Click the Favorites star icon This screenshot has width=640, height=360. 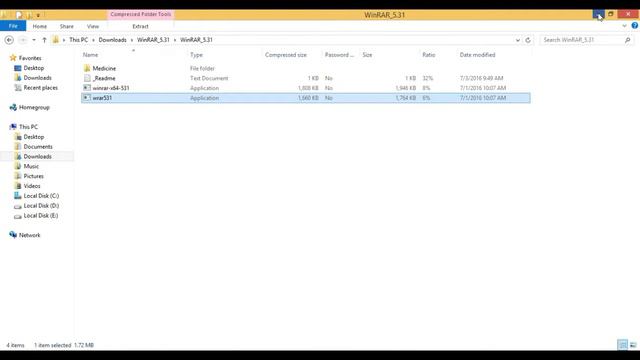[x=13, y=58]
